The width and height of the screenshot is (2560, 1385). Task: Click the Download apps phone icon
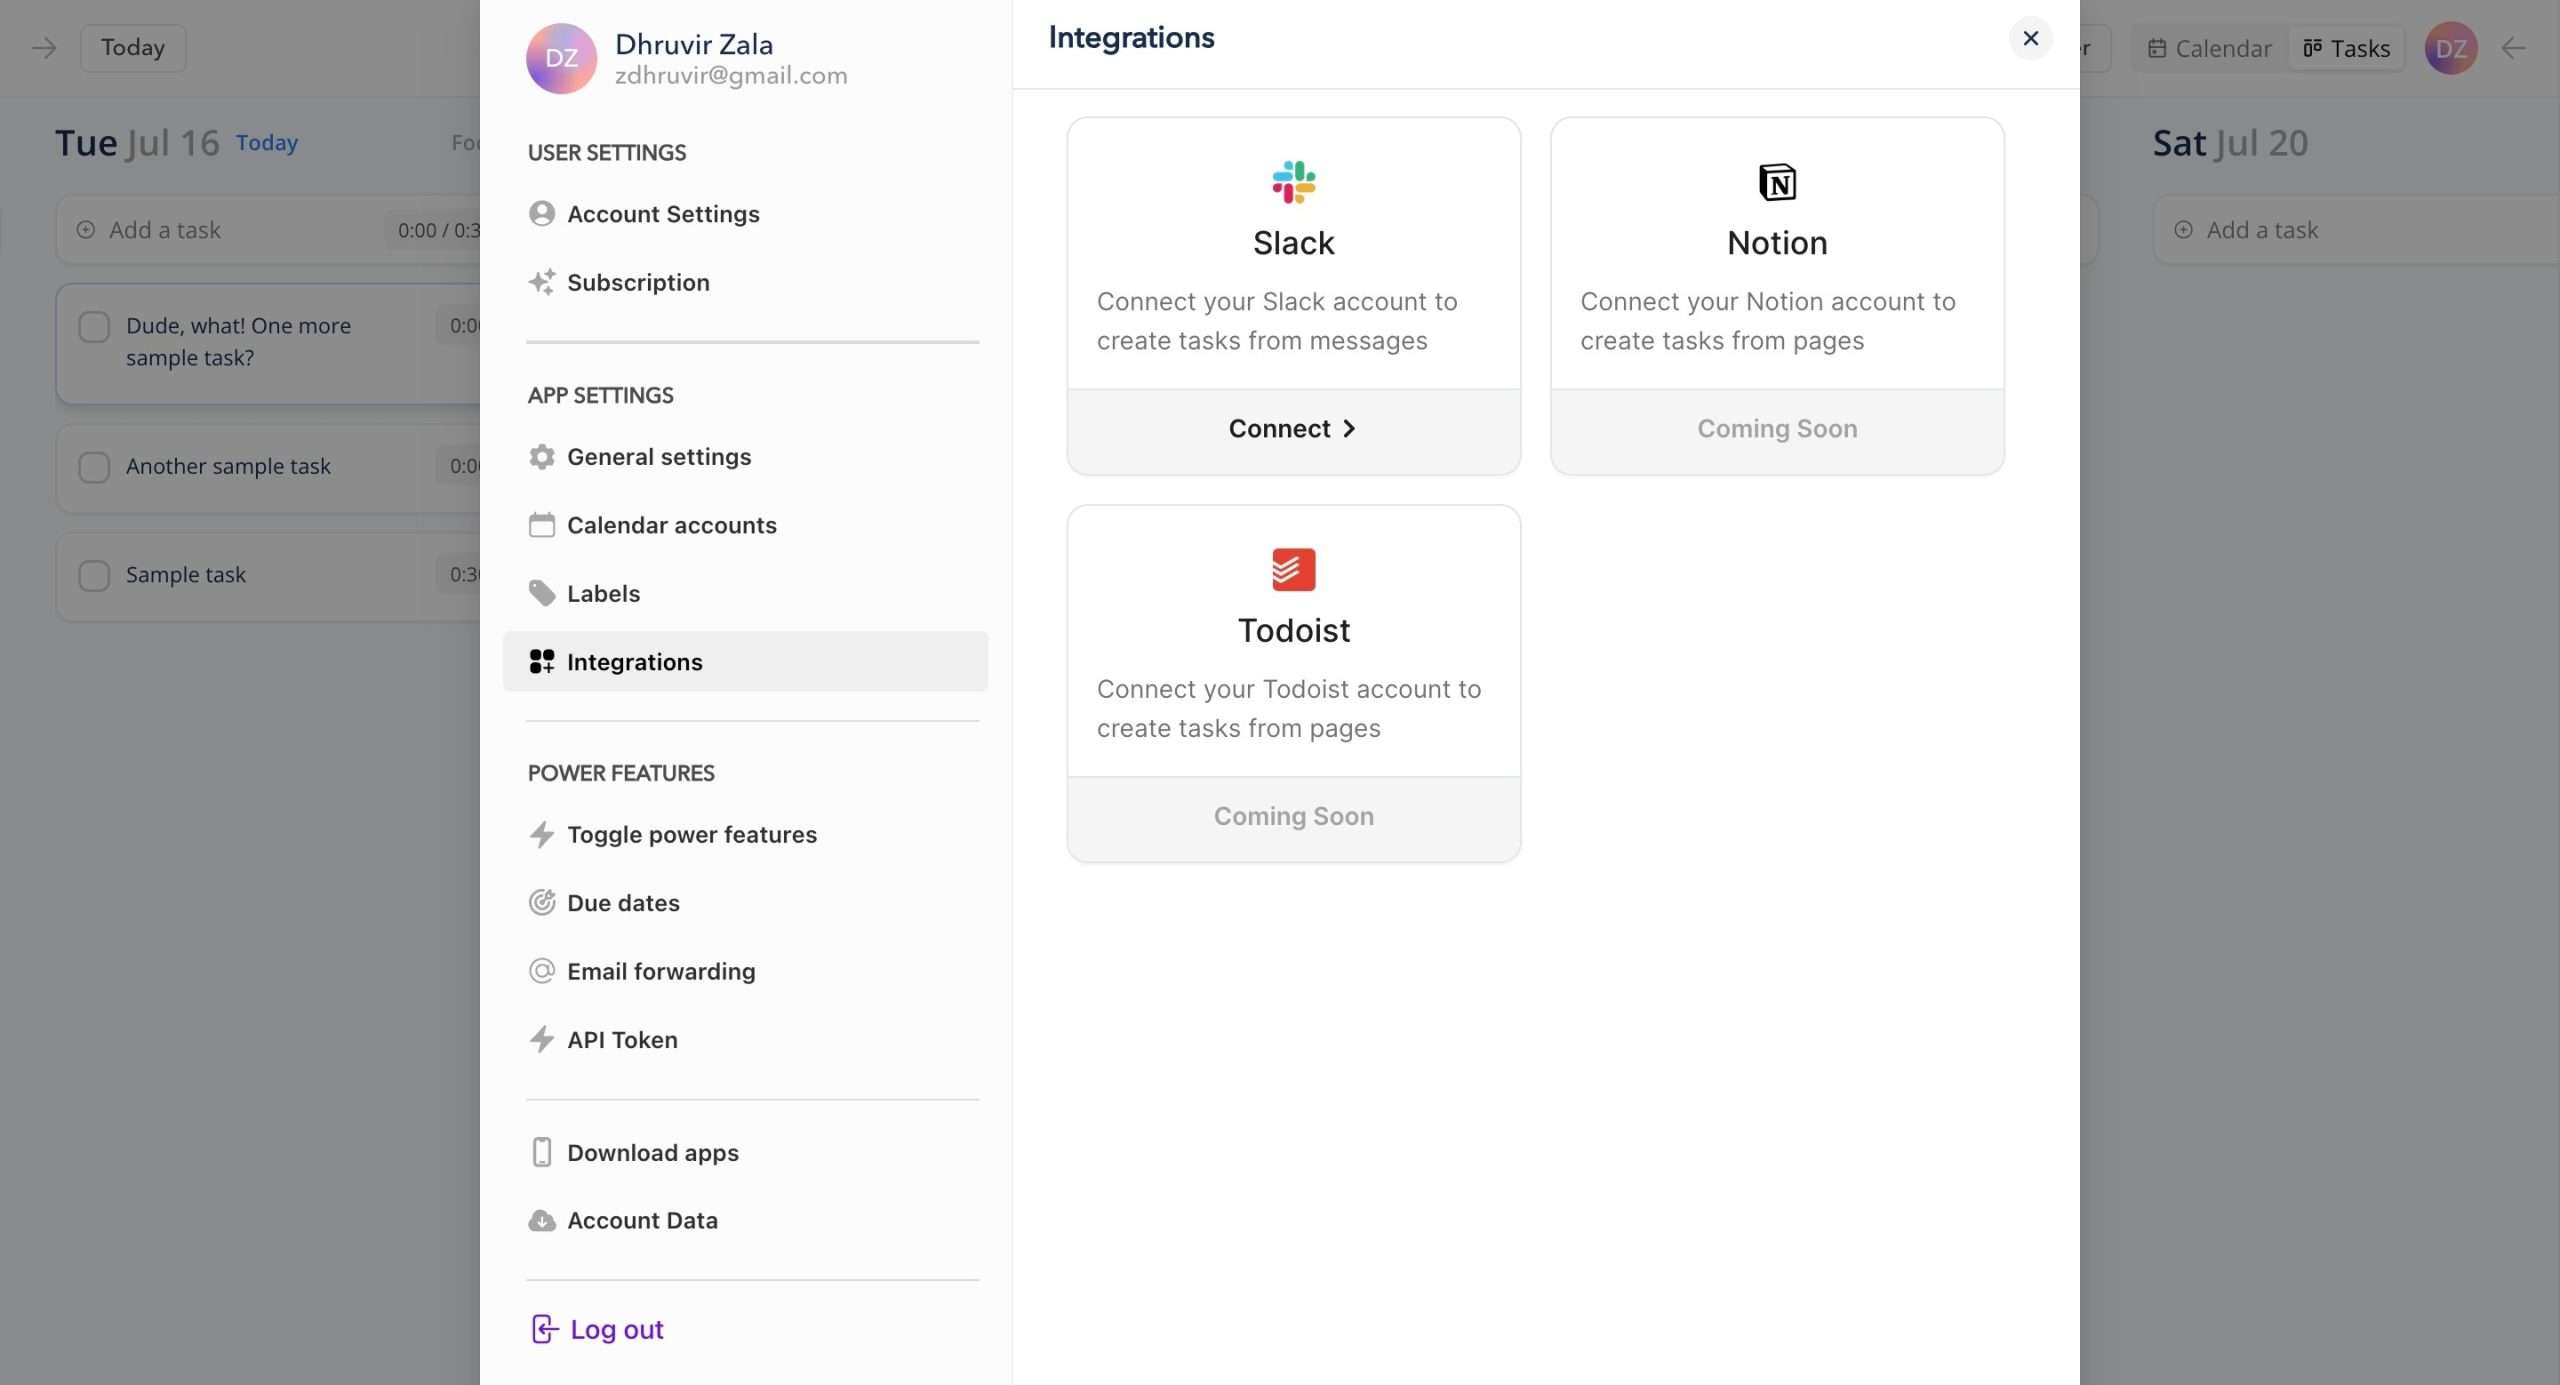542,1152
